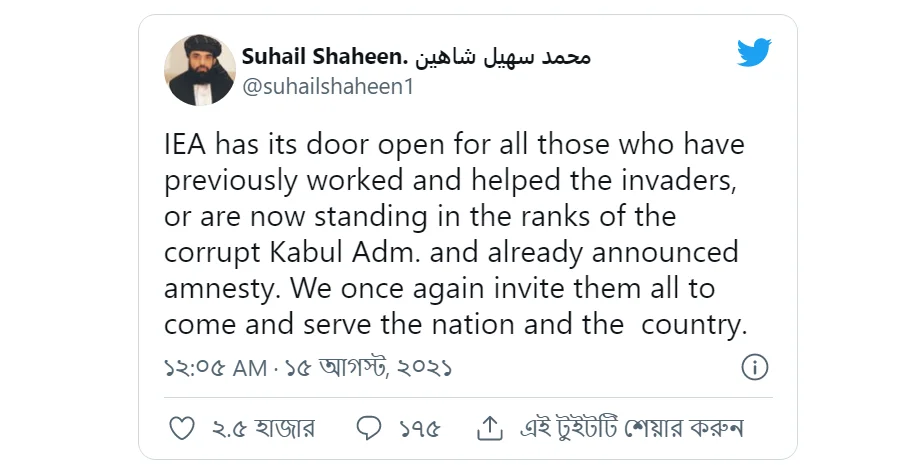This screenshot has width=920, height=465.
Task: Click the date ১৫ আগস্ট, ২০২১
Action: pos(368,368)
